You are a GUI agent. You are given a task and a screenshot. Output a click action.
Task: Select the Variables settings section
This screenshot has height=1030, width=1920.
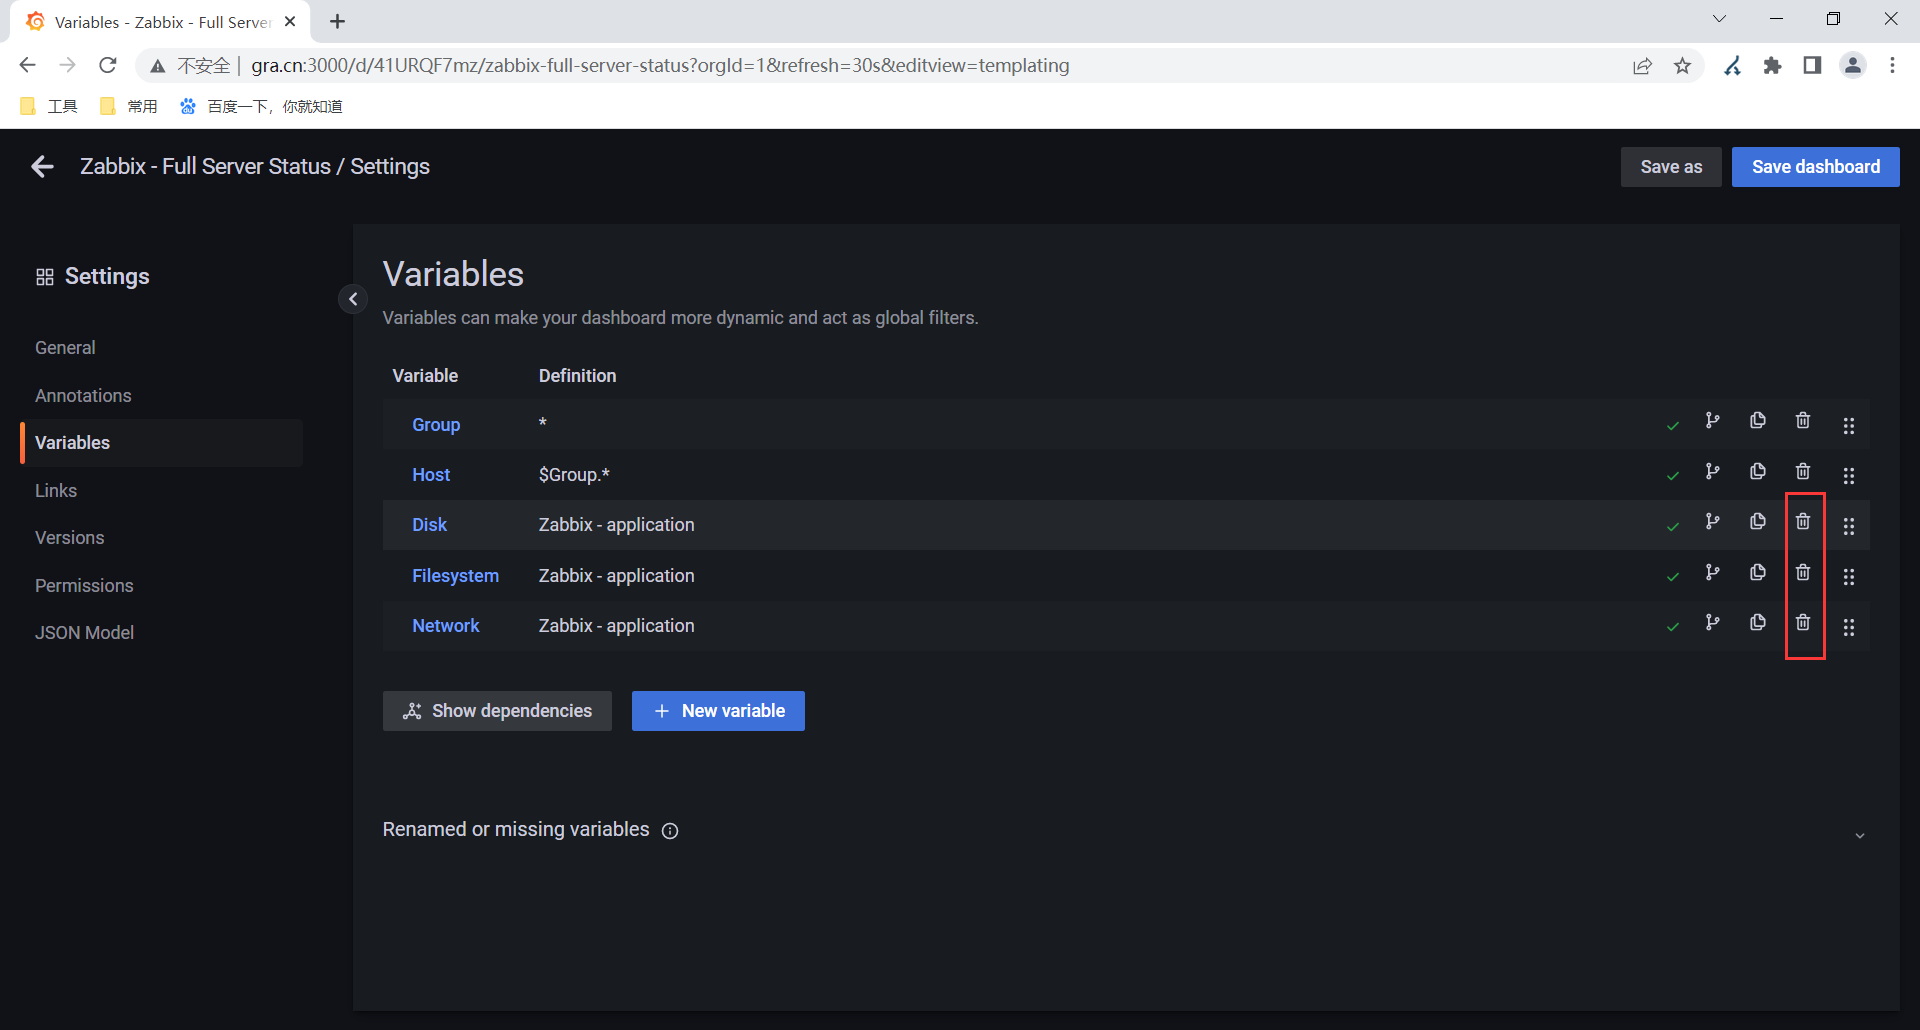[162, 443]
